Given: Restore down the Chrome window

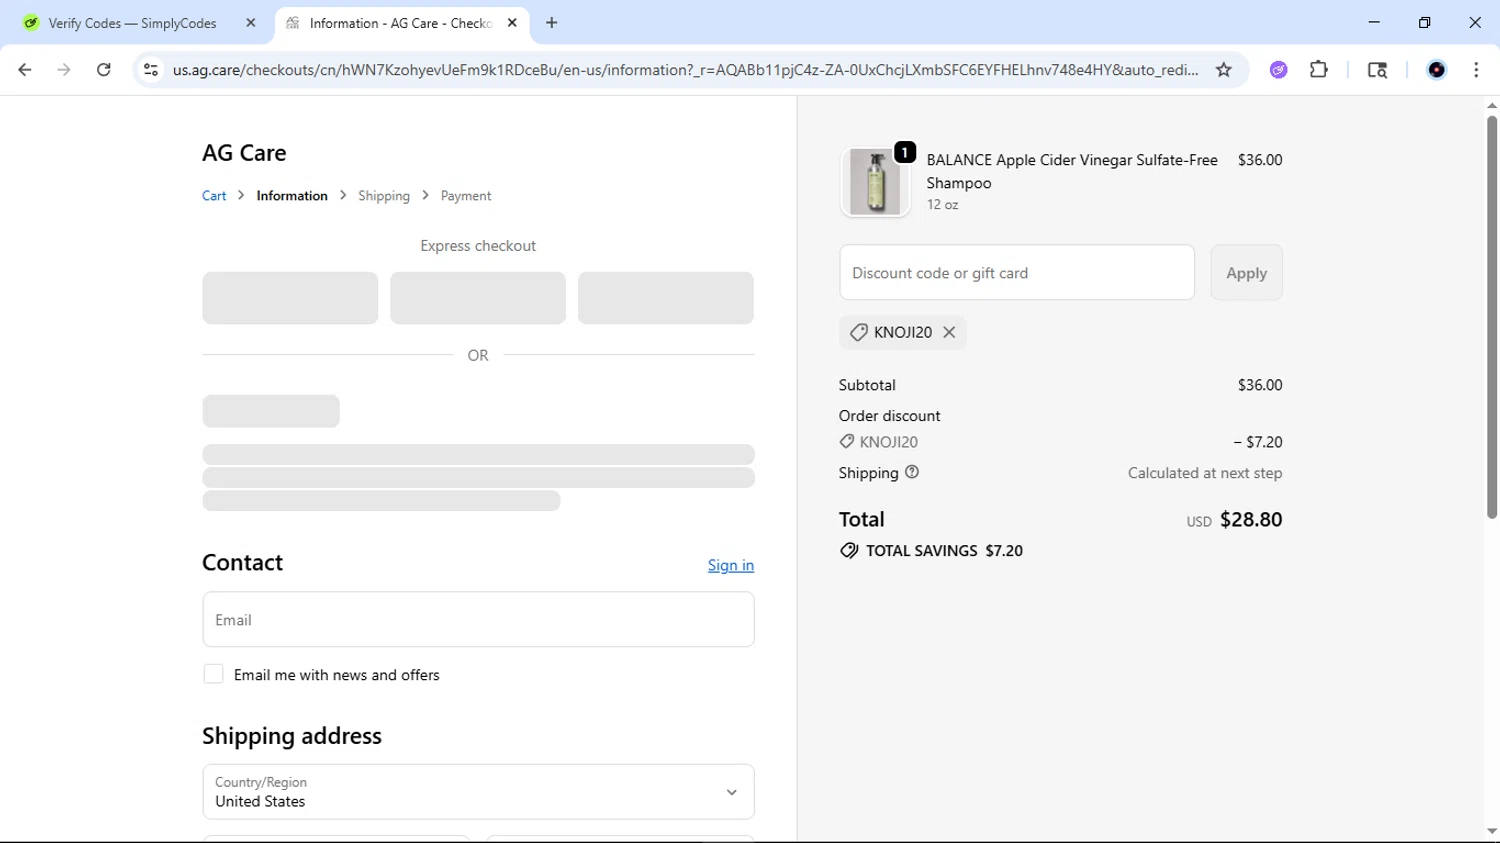Looking at the screenshot, I should point(1424,22).
